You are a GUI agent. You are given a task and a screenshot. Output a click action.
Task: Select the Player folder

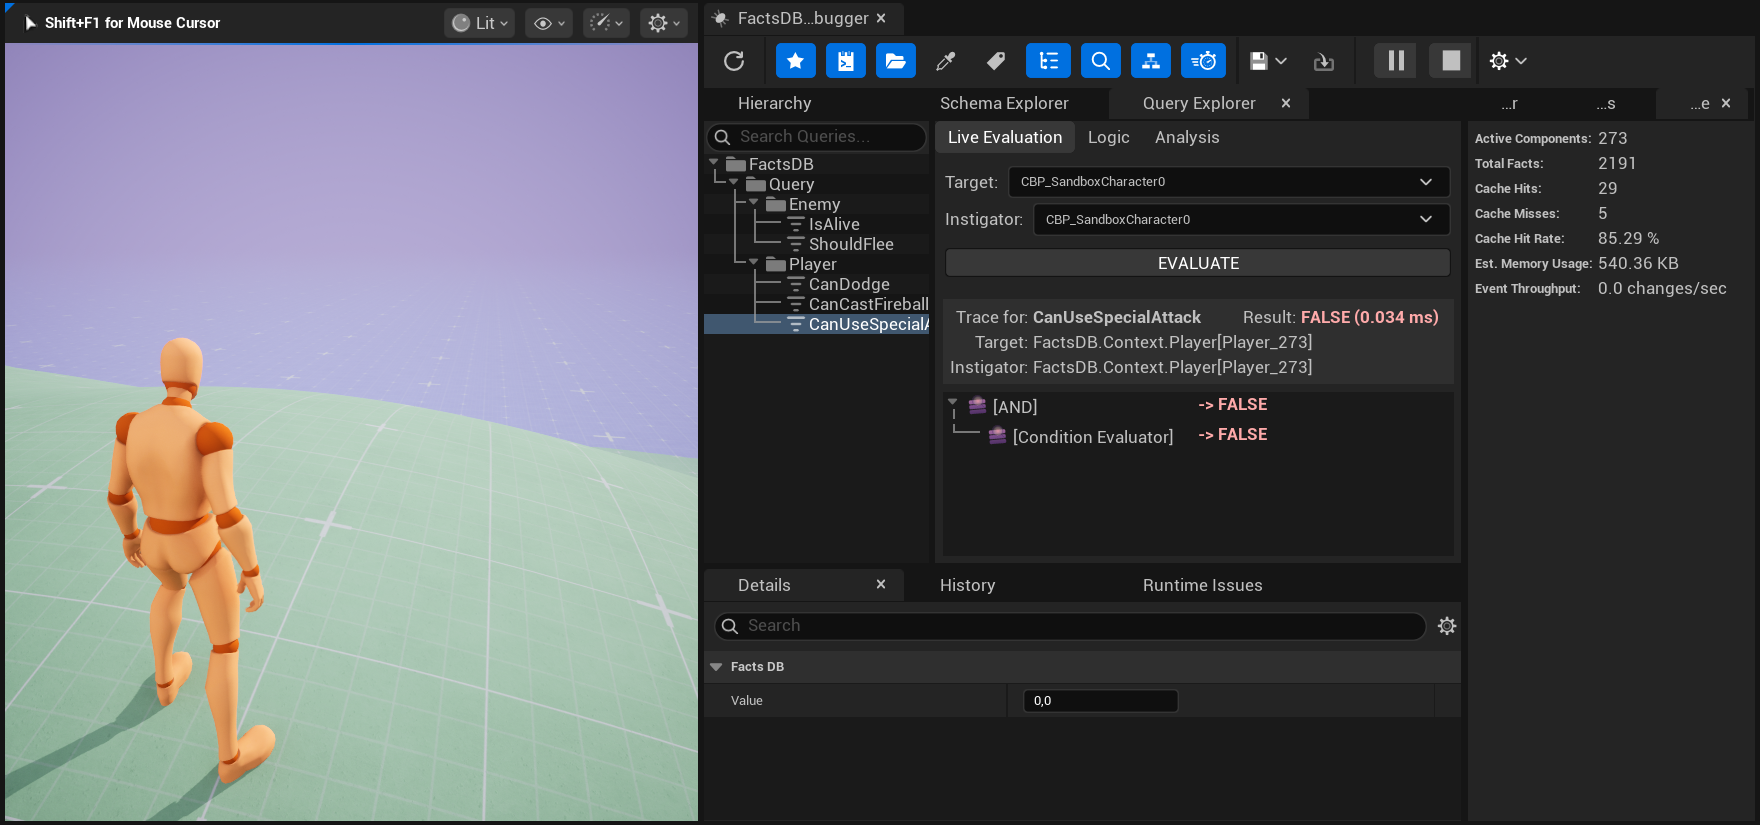click(812, 264)
